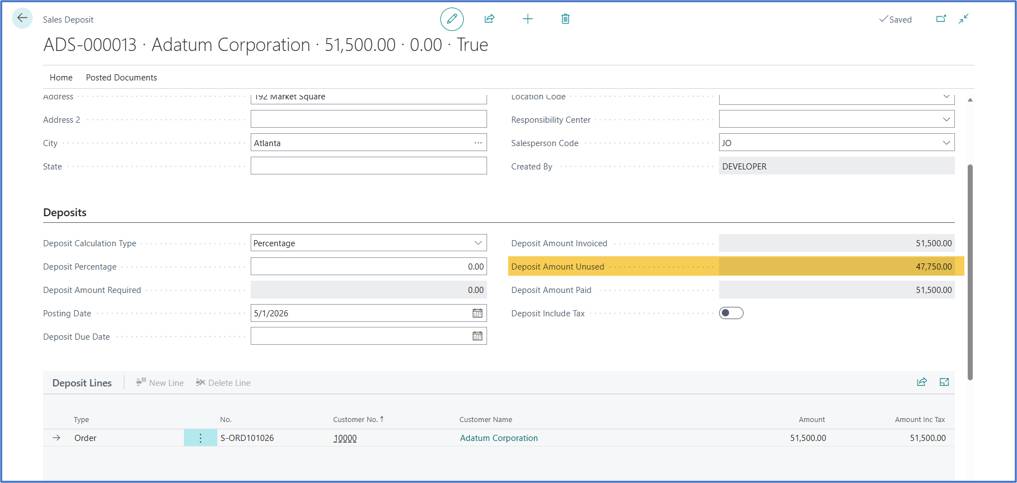Select the S-ORD101026 order number cell

[x=247, y=438]
